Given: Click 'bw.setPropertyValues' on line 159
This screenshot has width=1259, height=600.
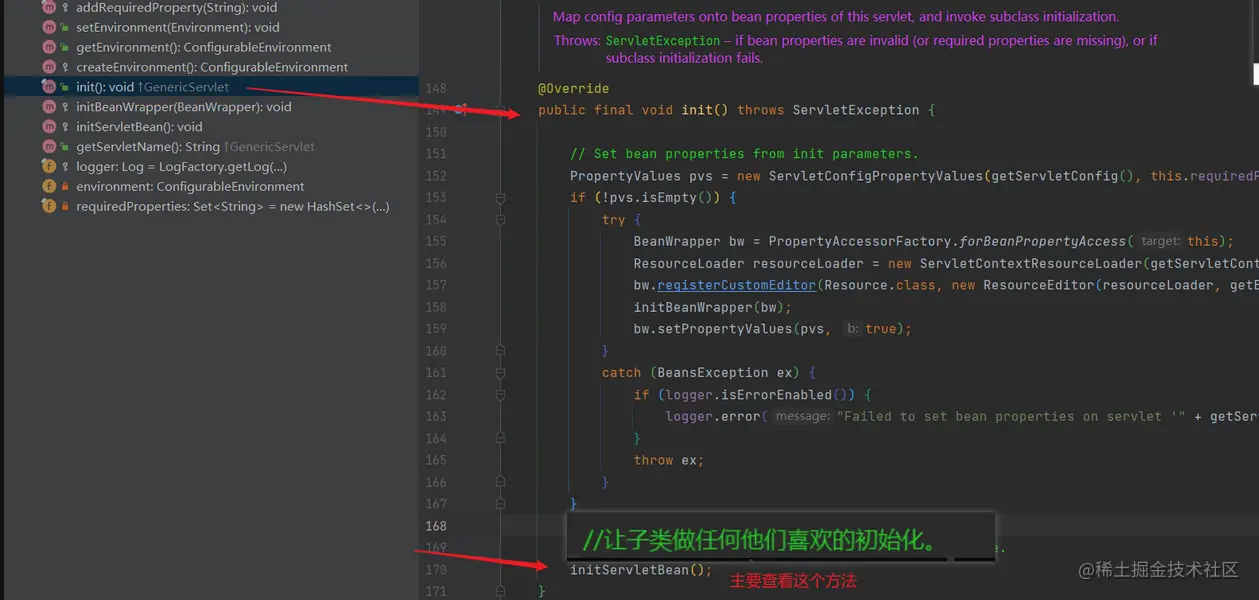Looking at the screenshot, I should [x=713, y=329].
